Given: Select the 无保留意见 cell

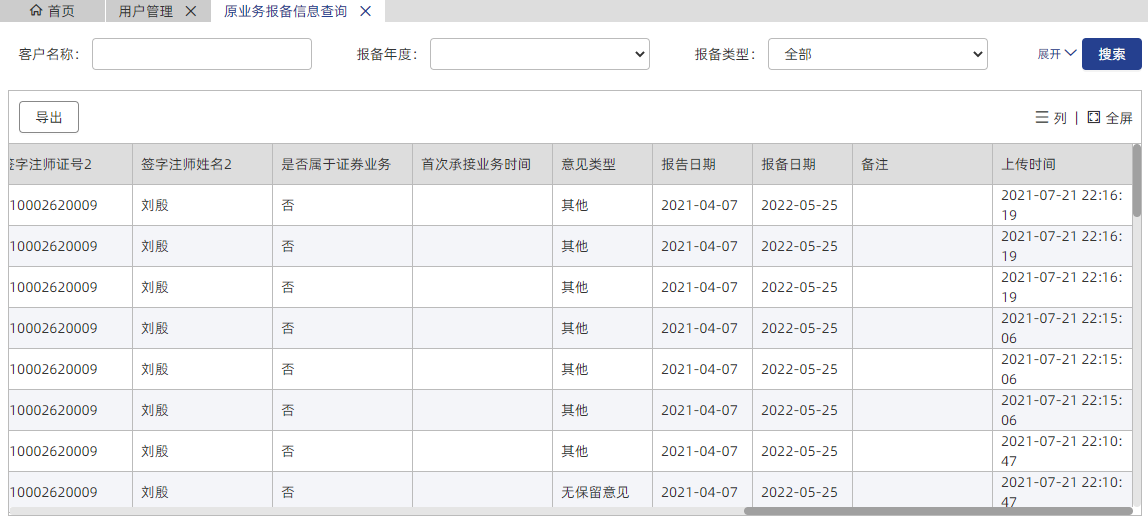Looking at the screenshot, I should [595, 492].
